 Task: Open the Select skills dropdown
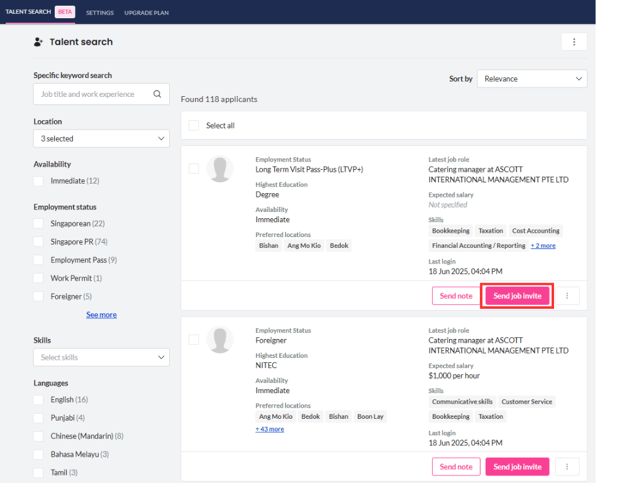[101, 357]
